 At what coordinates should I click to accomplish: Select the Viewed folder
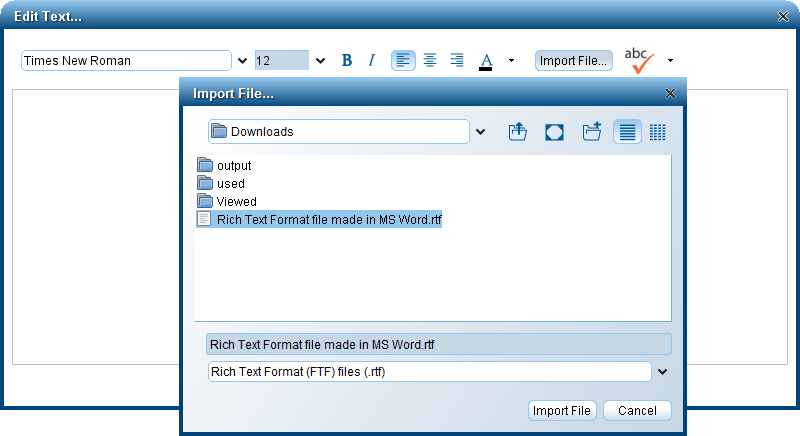(x=227, y=201)
